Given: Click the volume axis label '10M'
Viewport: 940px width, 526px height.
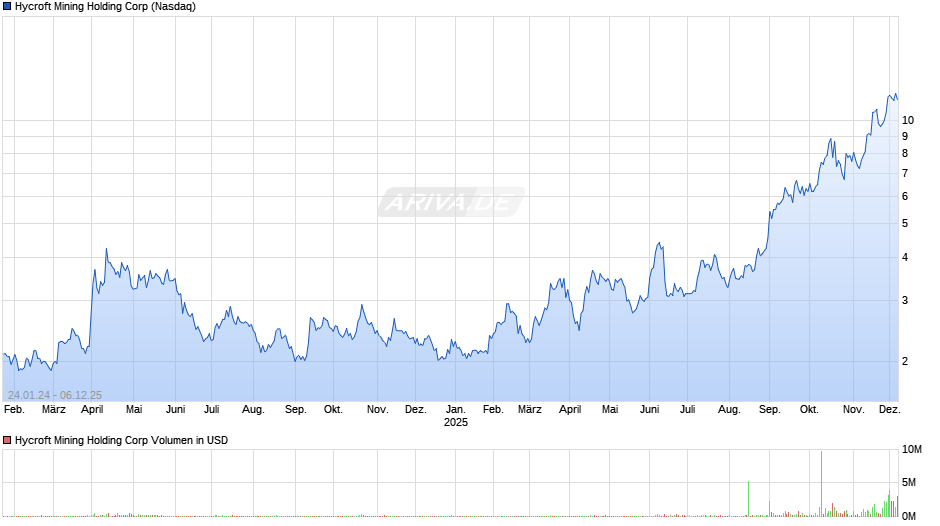Looking at the screenshot, I should tap(912, 449).
